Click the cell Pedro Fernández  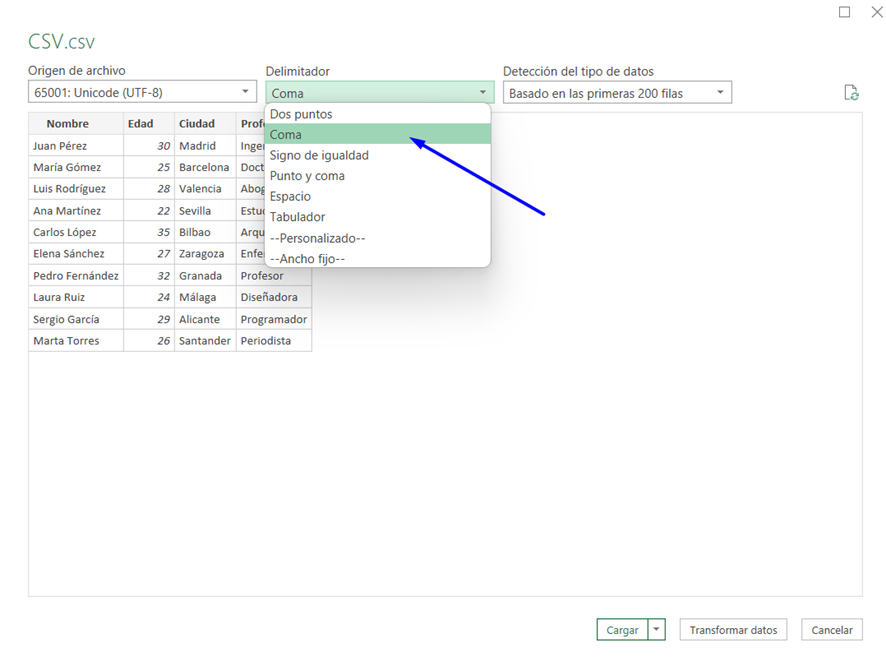(76, 276)
